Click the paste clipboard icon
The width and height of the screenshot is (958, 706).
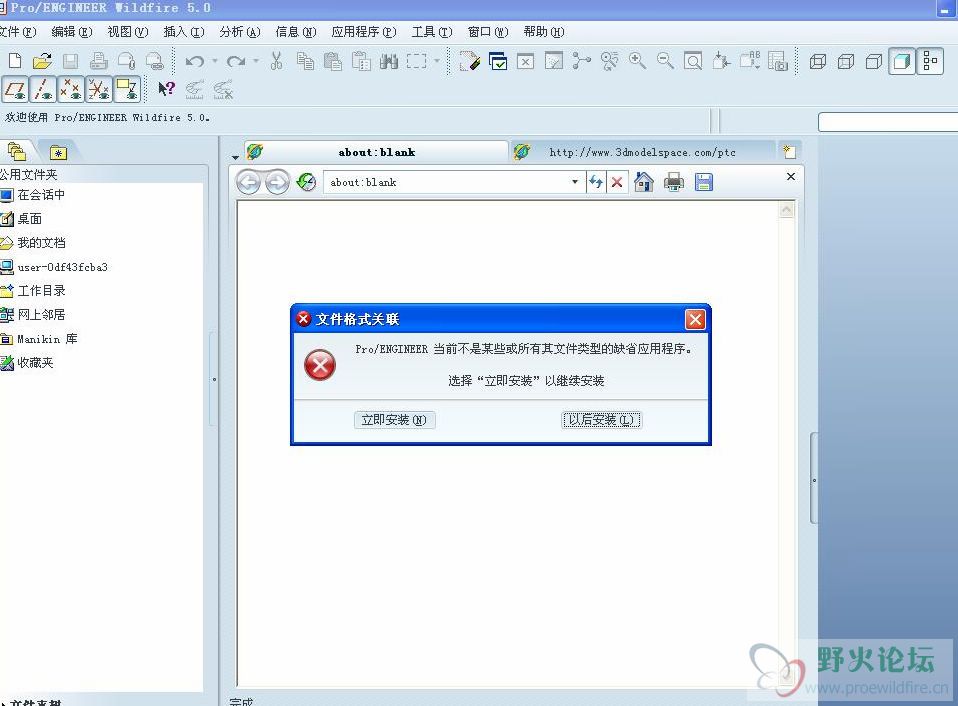[332, 61]
